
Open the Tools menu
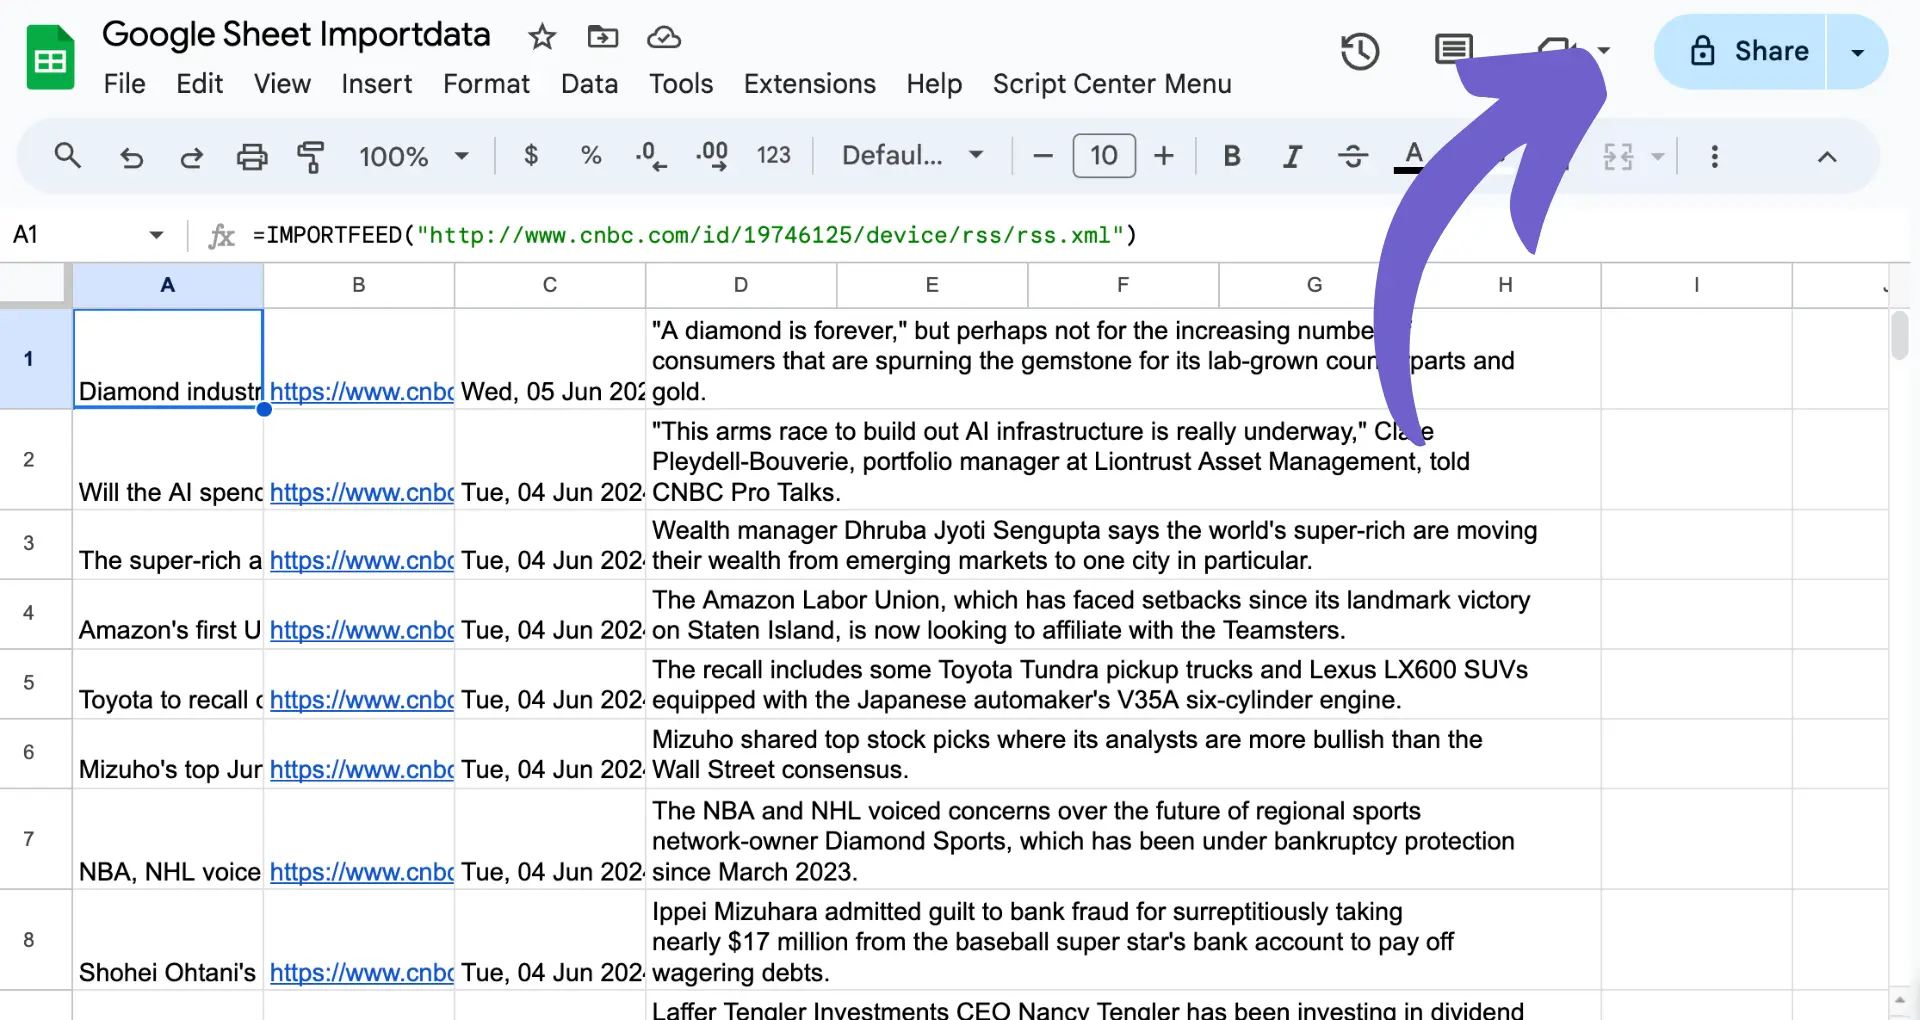(680, 84)
